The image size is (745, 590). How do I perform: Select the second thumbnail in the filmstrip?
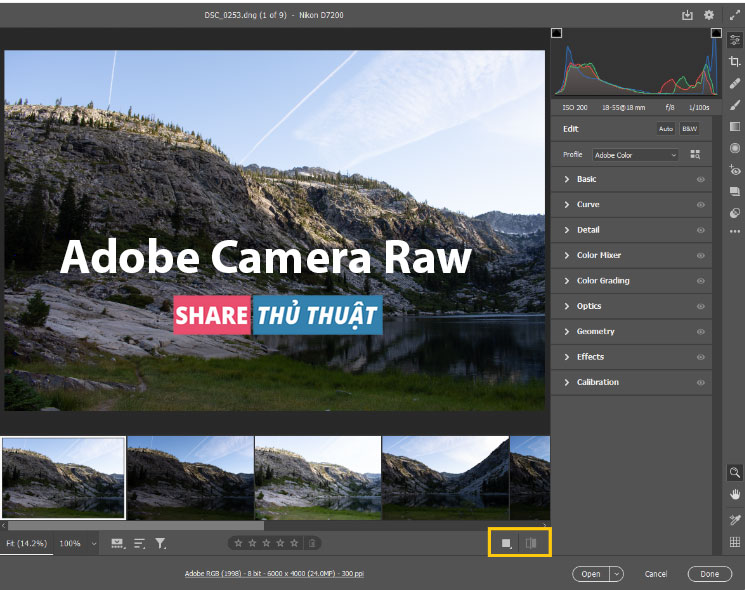point(190,476)
